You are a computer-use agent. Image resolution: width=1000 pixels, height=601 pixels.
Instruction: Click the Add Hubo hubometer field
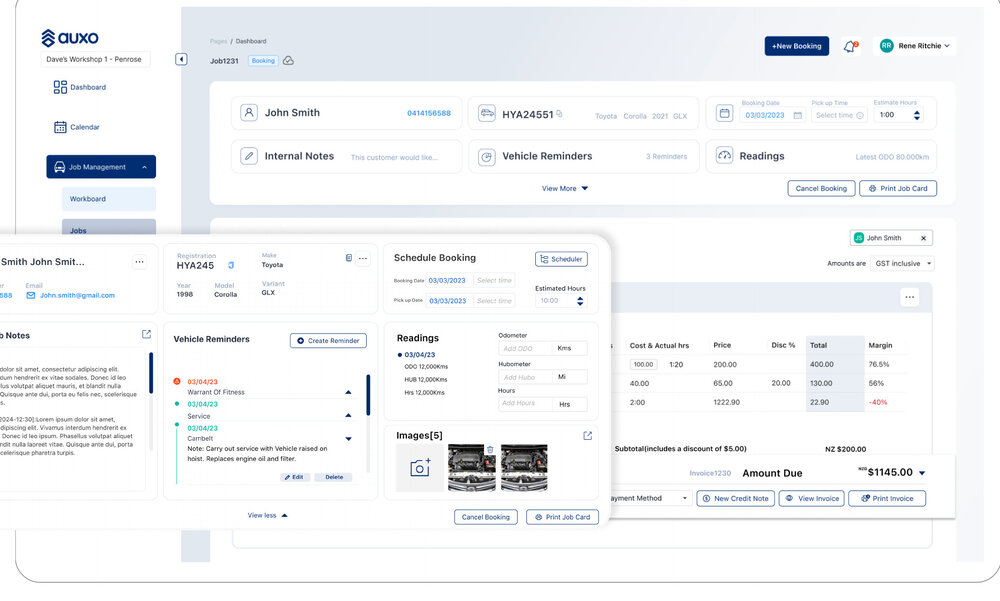click(x=526, y=377)
